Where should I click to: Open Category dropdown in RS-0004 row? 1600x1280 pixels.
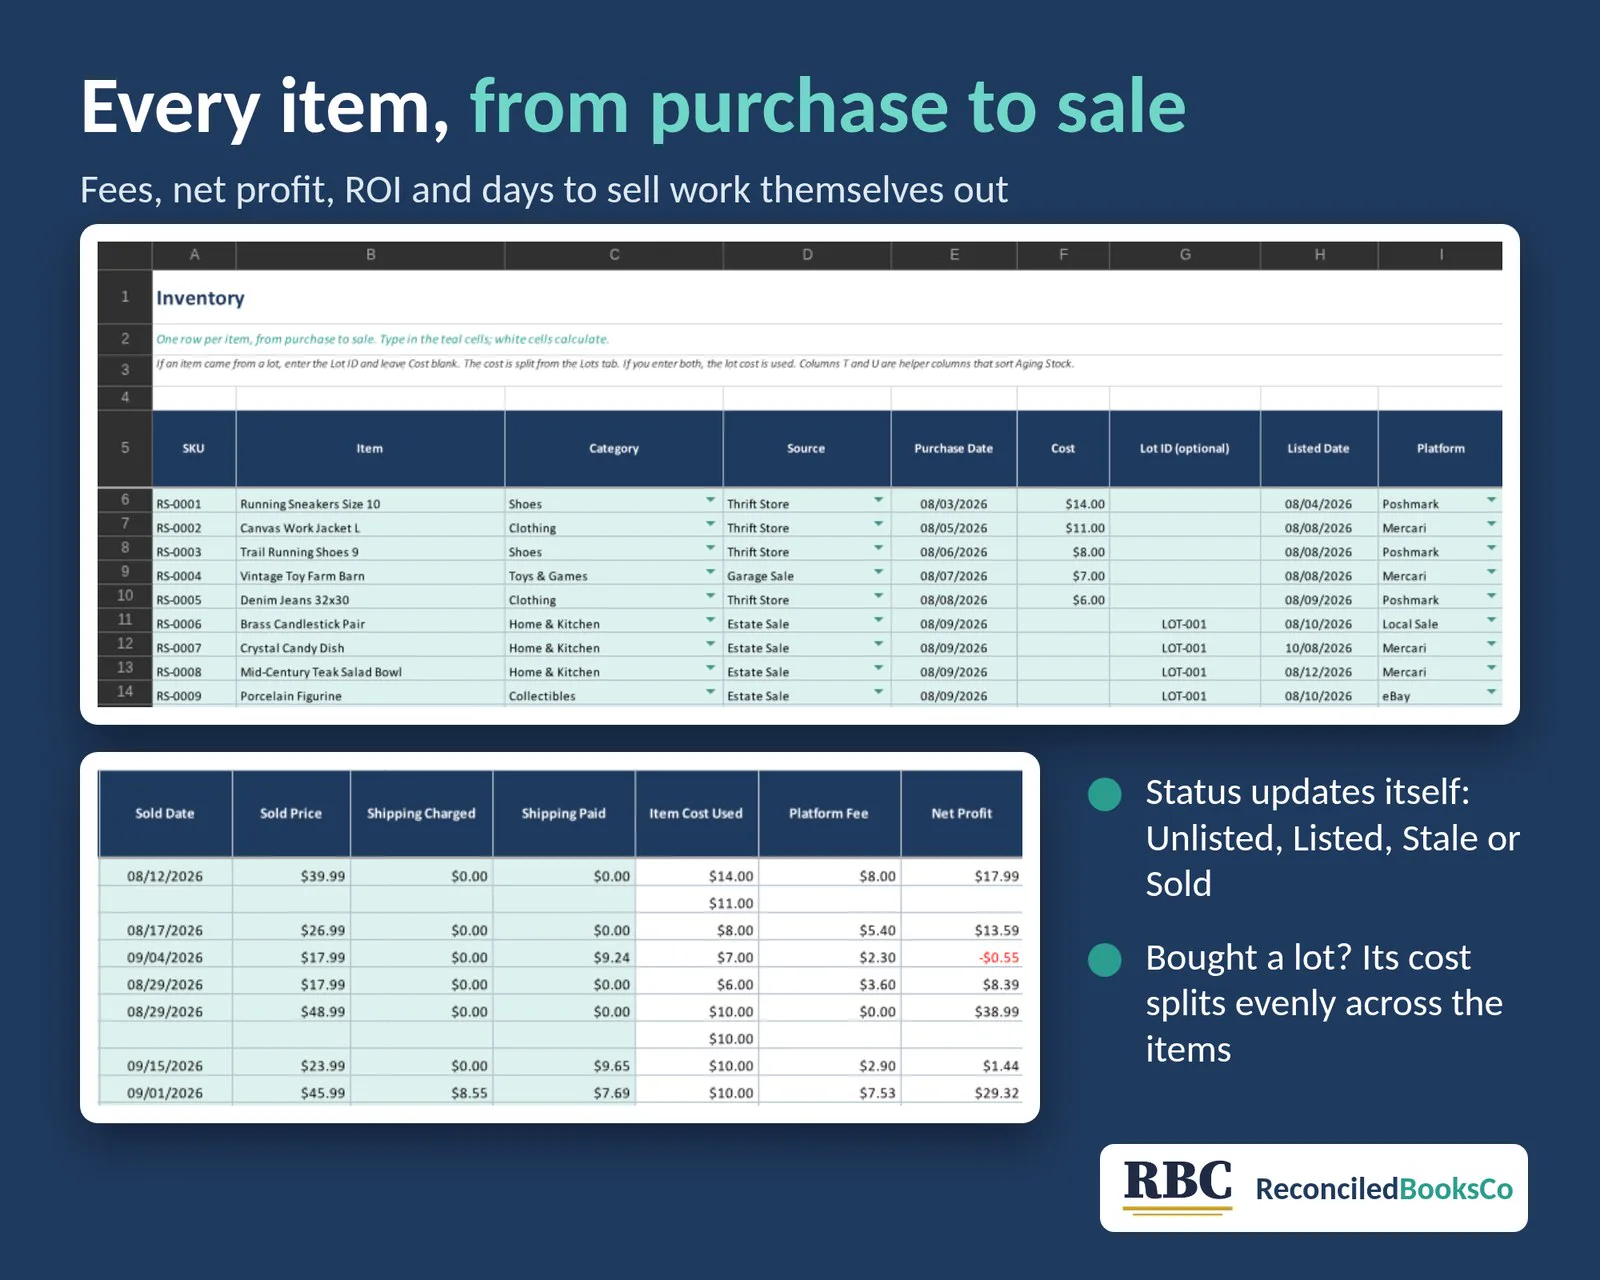tap(710, 572)
